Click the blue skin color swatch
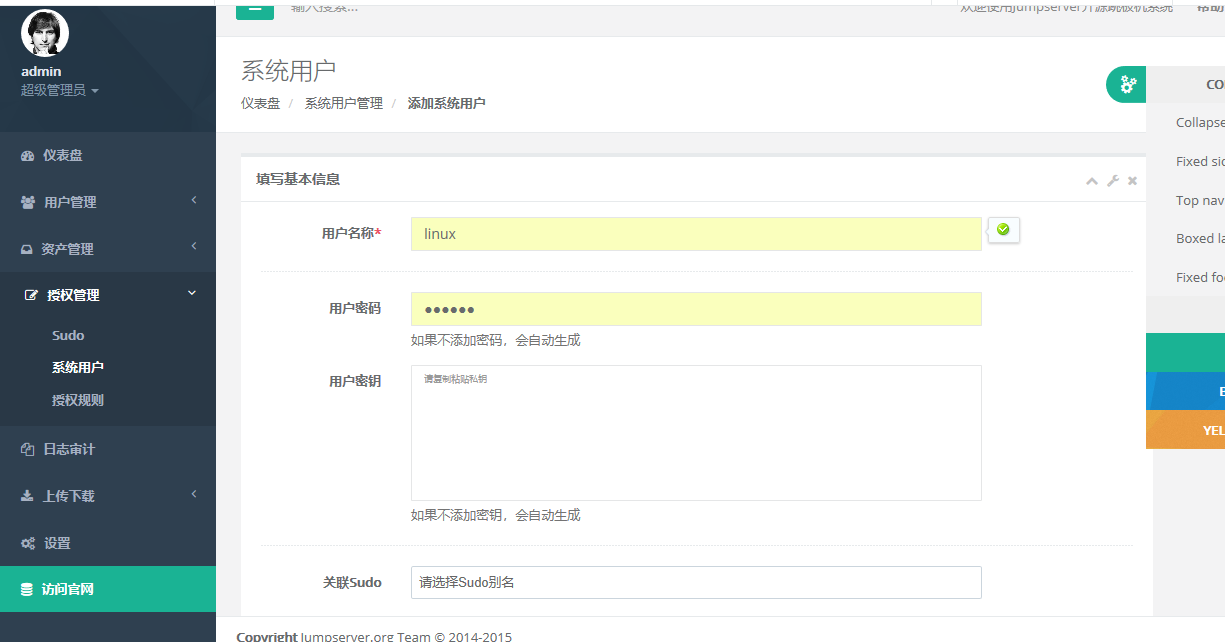The image size is (1225, 642). click(1186, 391)
